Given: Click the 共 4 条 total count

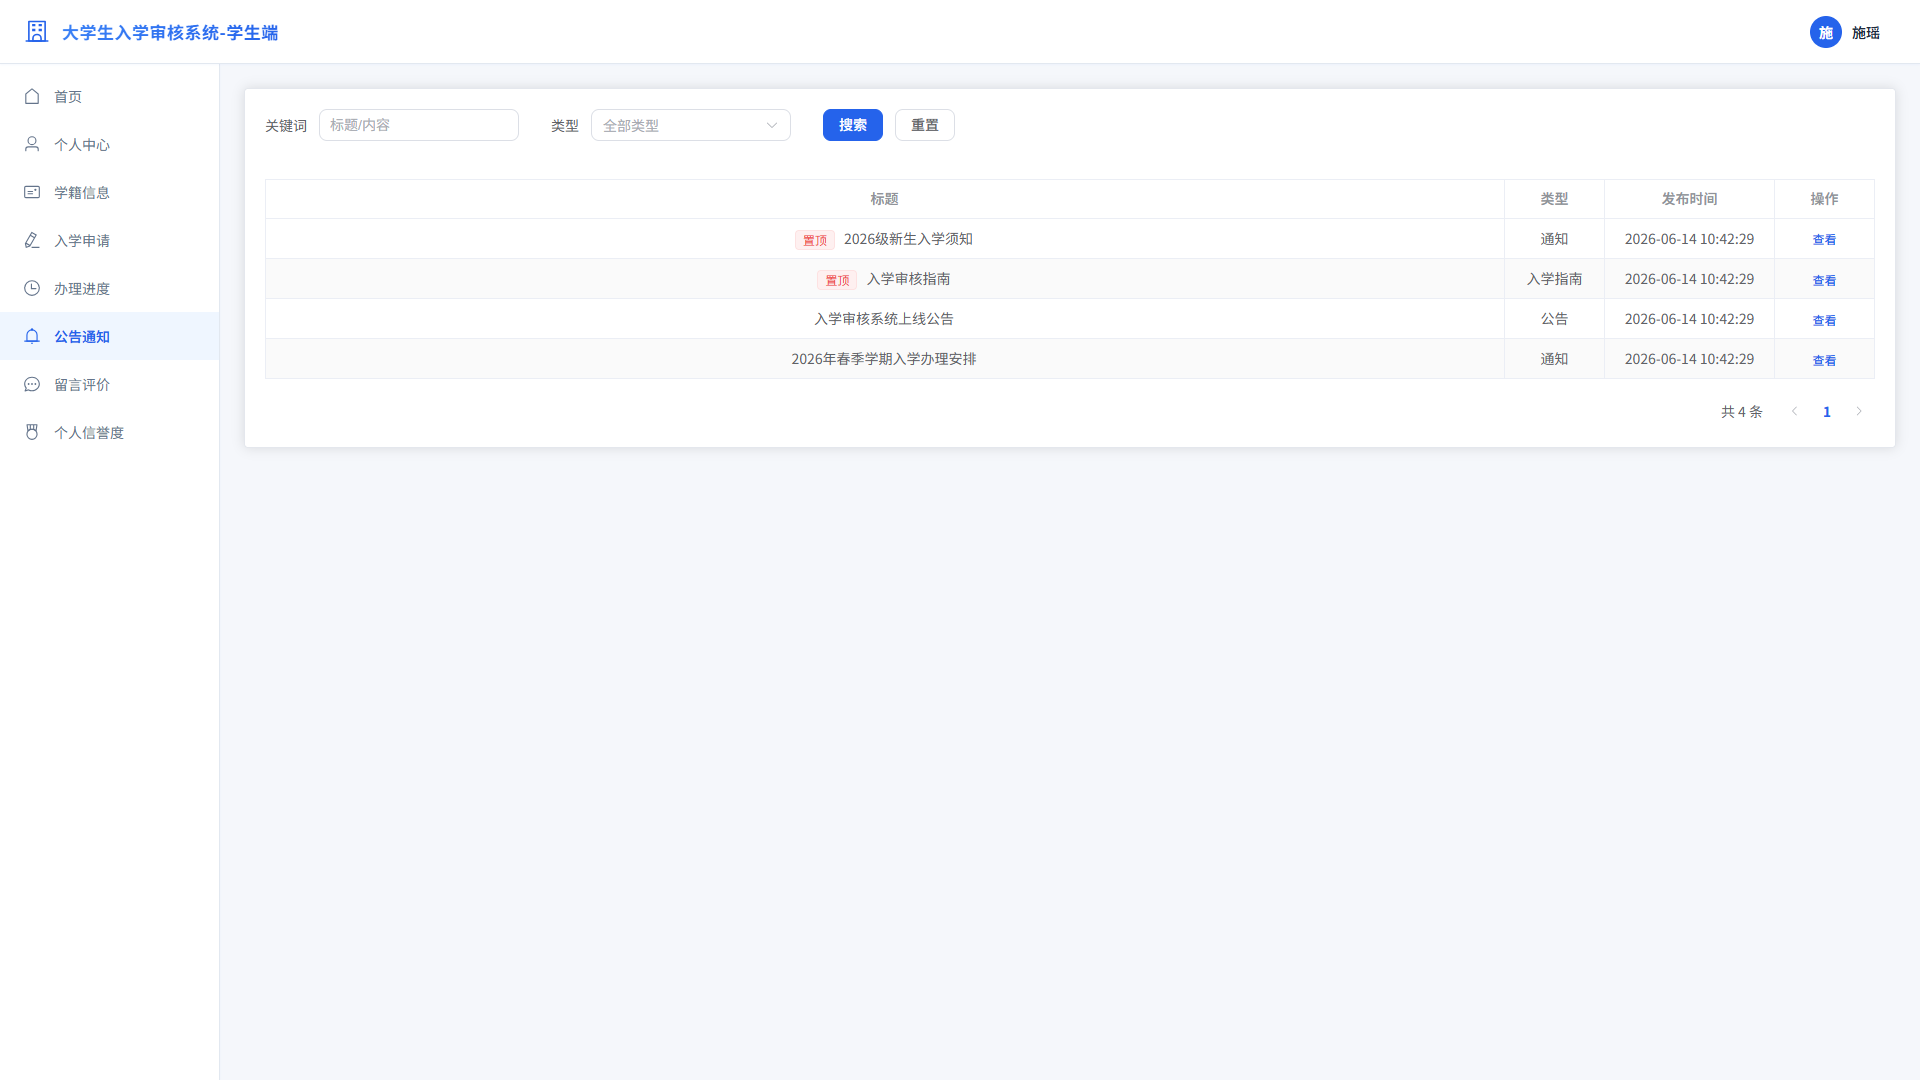Looking at the screenshot, I should pyautogui.click(x=1741, y=412).
